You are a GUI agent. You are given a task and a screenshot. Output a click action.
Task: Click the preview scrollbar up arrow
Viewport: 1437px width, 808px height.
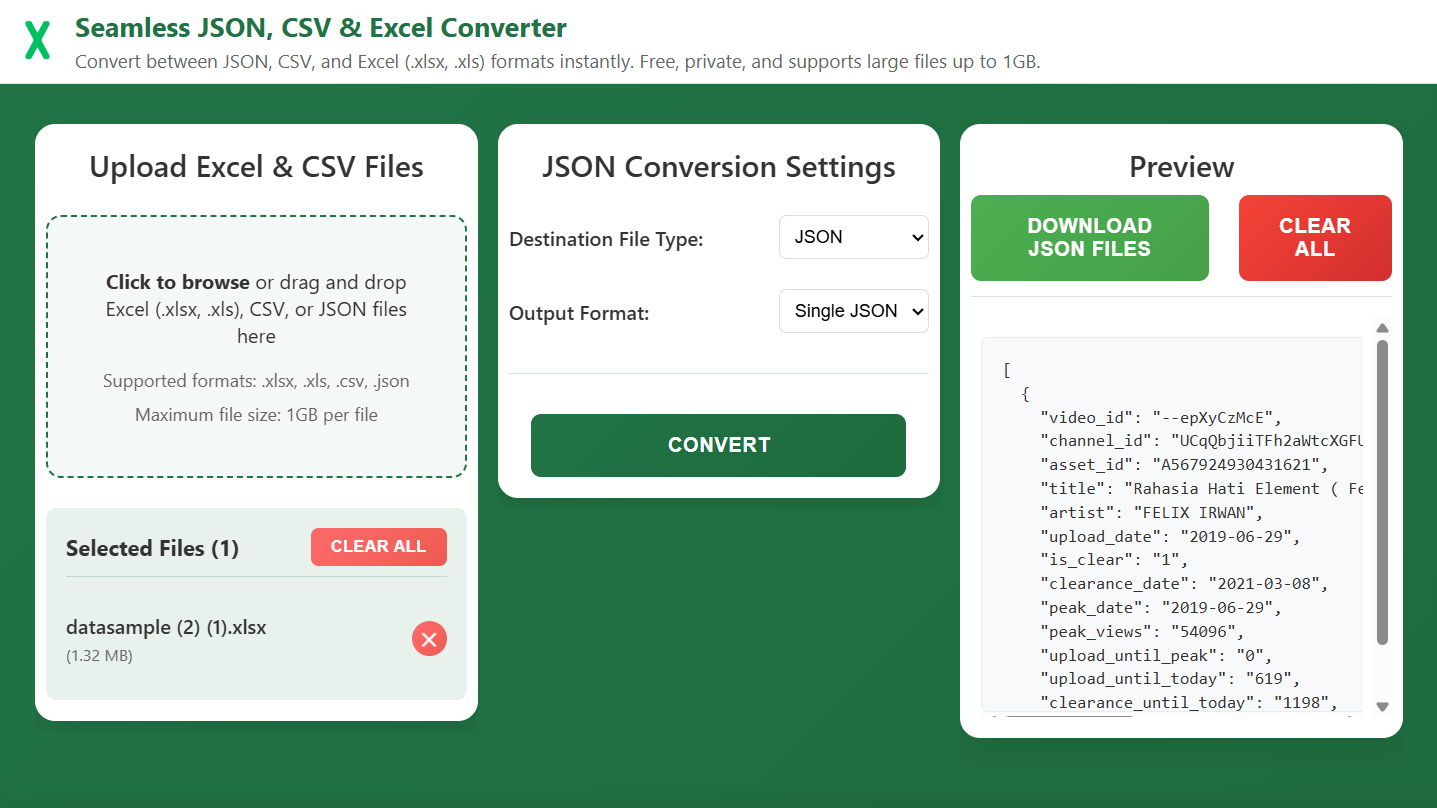click(x=1382, y=328)
